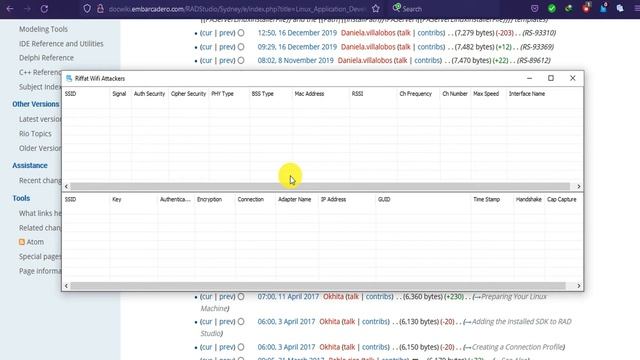Screen dimensions: 640x360
Task: Maximize the Riffat Wifi Attackers window
Action: point(551,78)
